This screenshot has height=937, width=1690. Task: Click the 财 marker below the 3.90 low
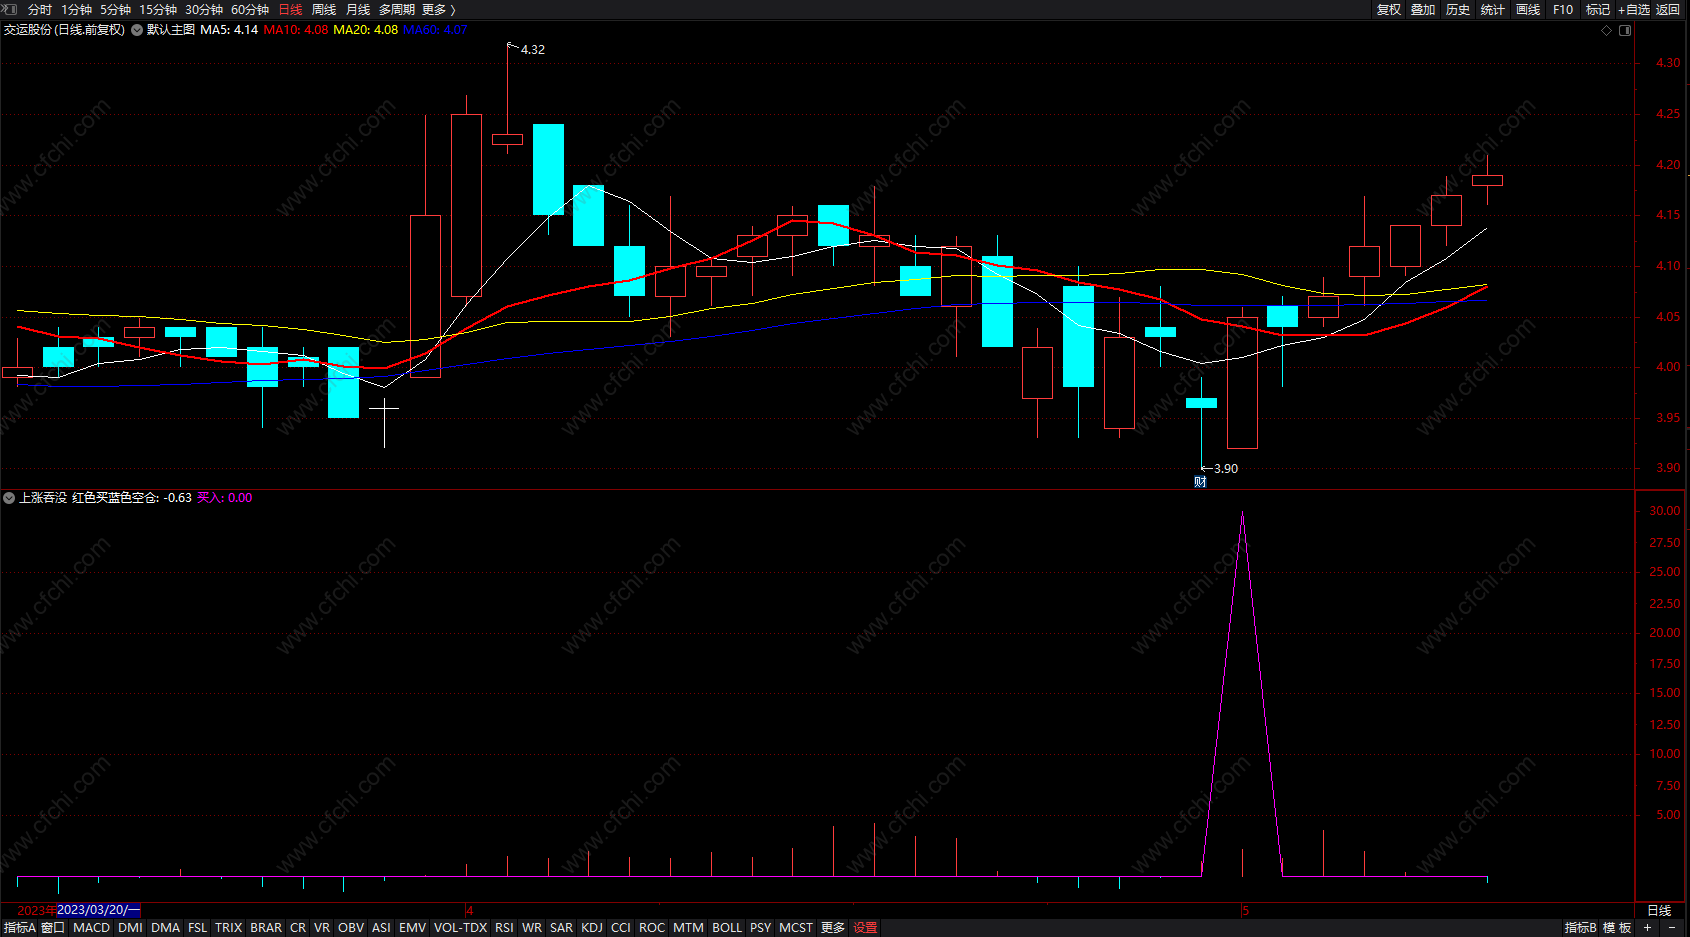tap(1200, 482)
